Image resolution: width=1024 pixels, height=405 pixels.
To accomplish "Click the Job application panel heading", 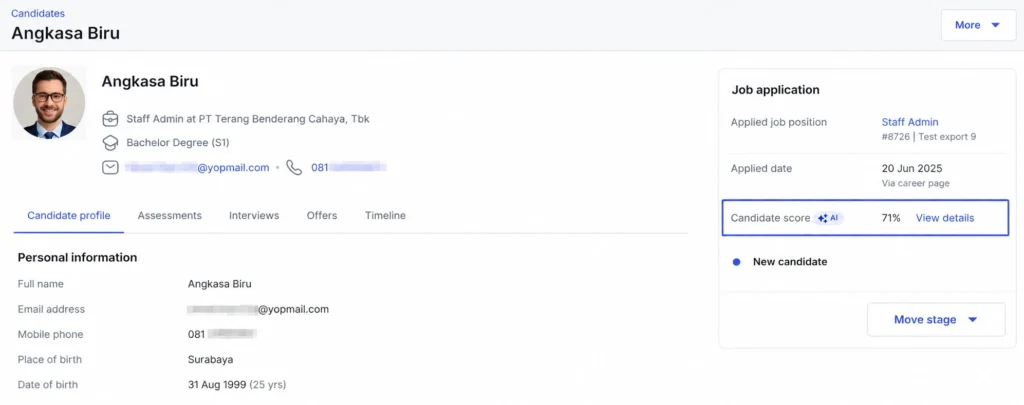I will tap(775, 90).
